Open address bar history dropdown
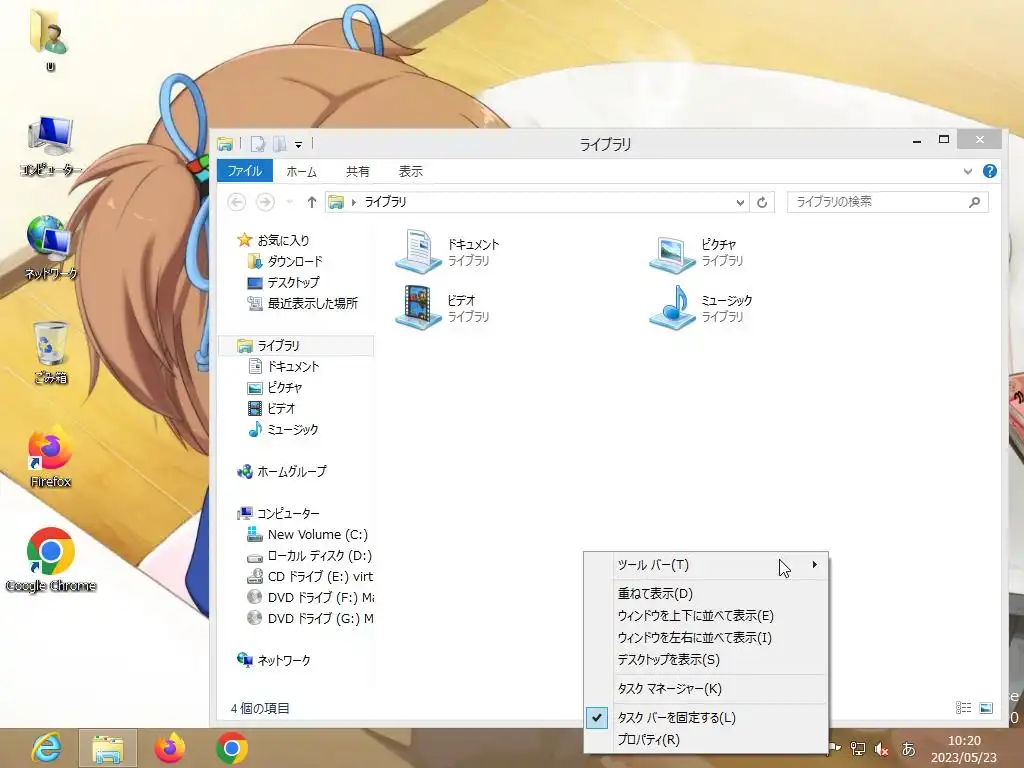This screenshot has height=768, width=1024. coord(740,202)
